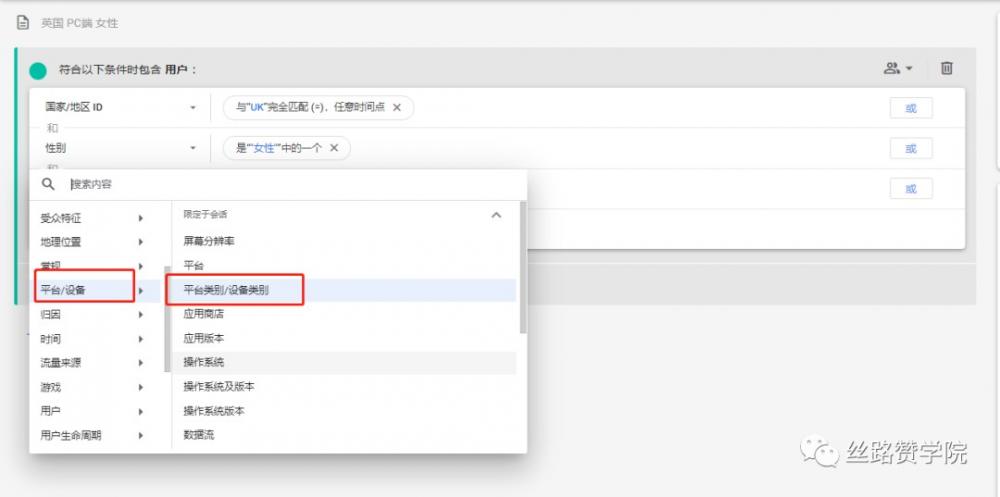Expand the 用户 category
The image size is (1000, 497).
pyautogui.click(x=92, y=412)
